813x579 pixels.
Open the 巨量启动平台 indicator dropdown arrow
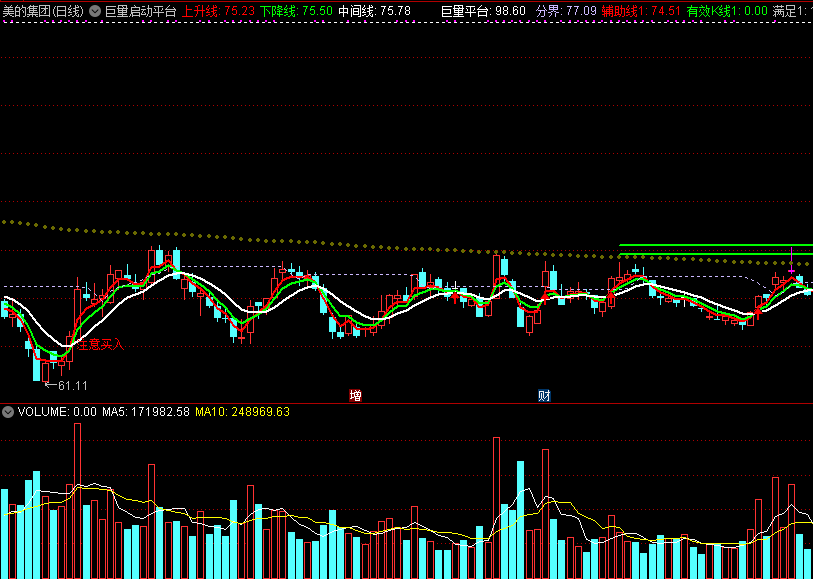95,11
